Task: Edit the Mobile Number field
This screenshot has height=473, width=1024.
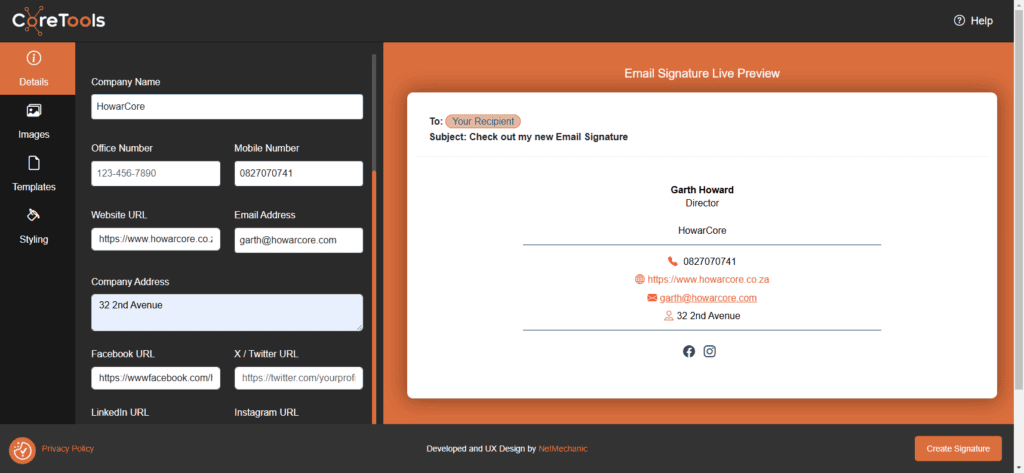Action: click(x=298, y=174)
